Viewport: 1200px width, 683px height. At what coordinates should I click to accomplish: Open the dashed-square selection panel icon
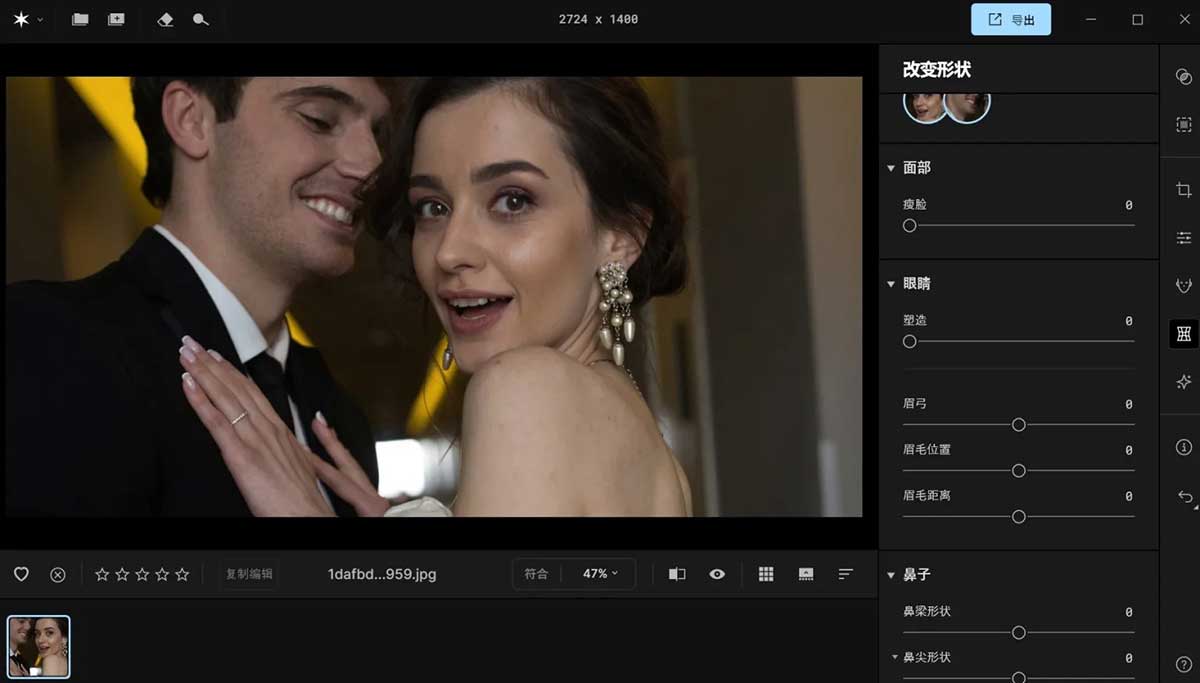pyautogui.click(x=1184, y=124)
